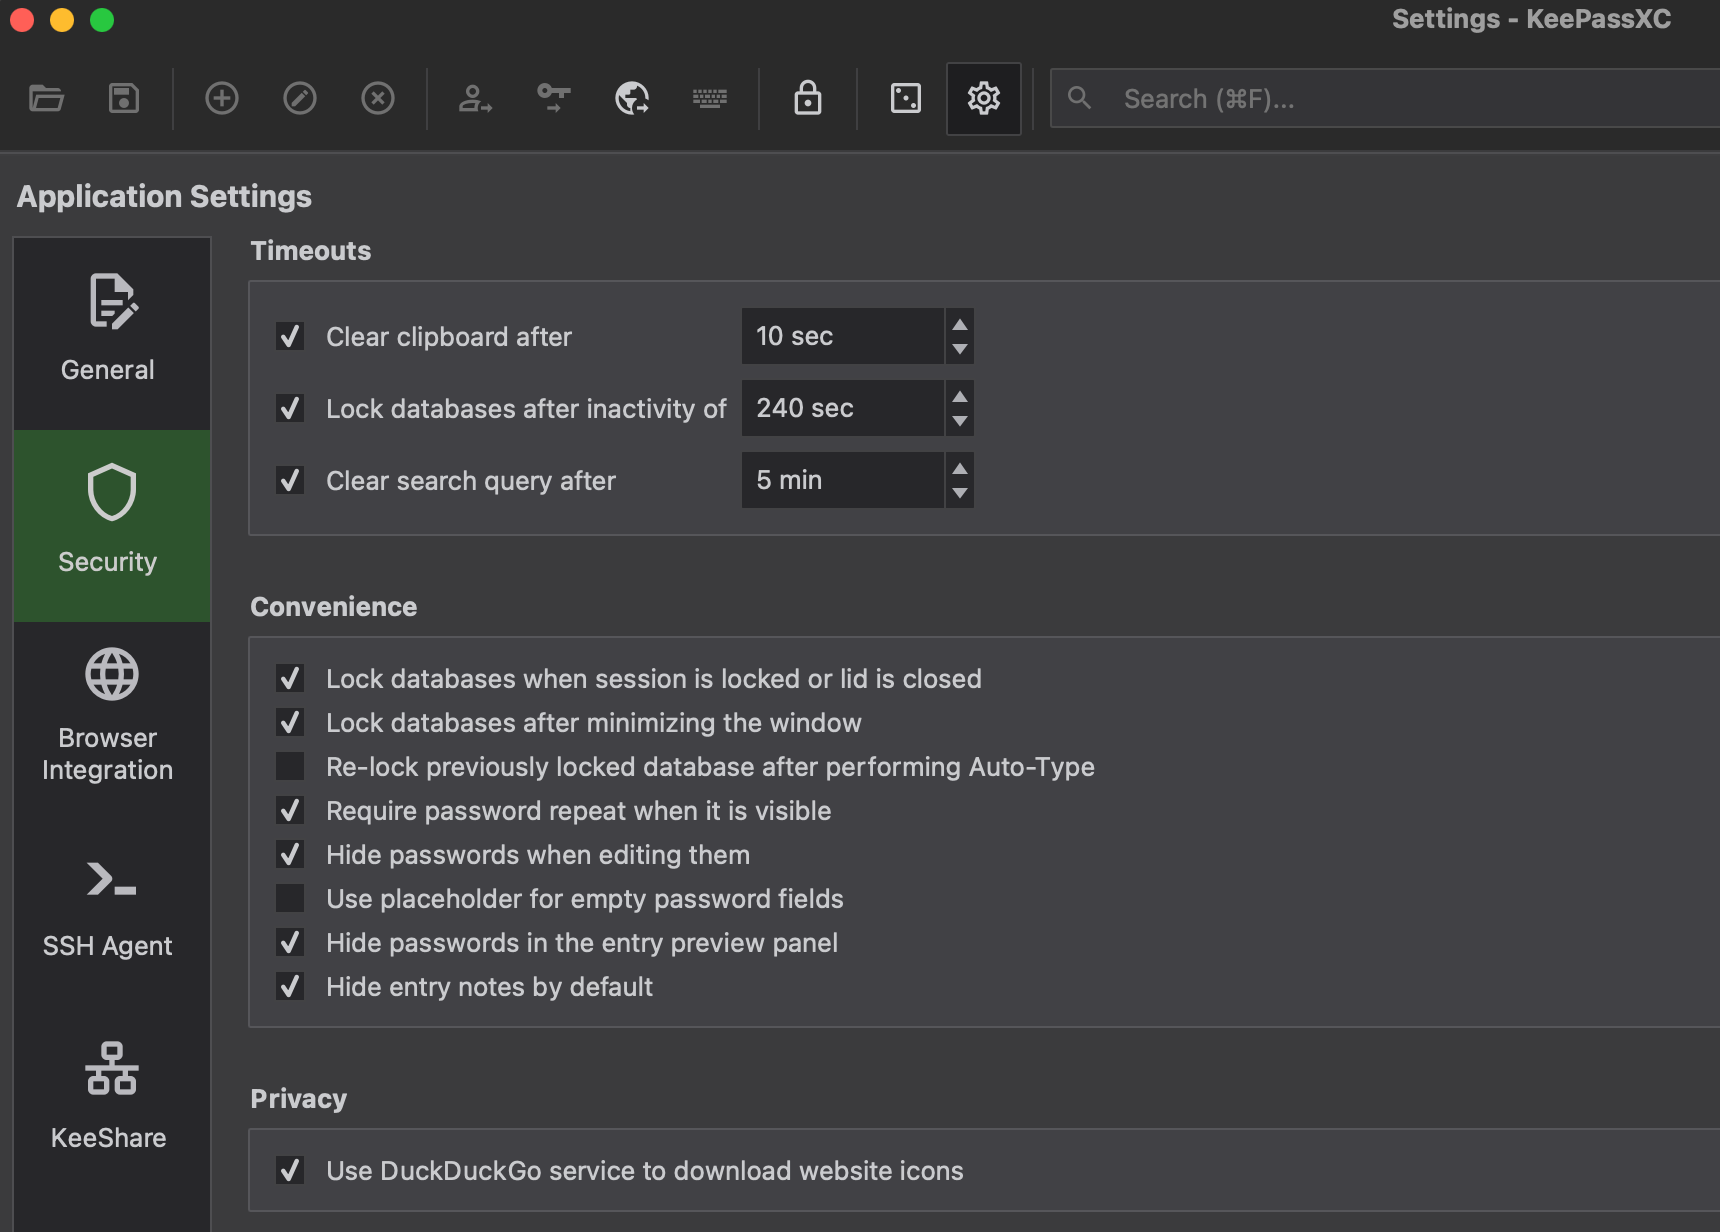Click the Delete Entry icon in toolbar
The height and width of the screenshot is (1232, 1720).
(378, 98)
